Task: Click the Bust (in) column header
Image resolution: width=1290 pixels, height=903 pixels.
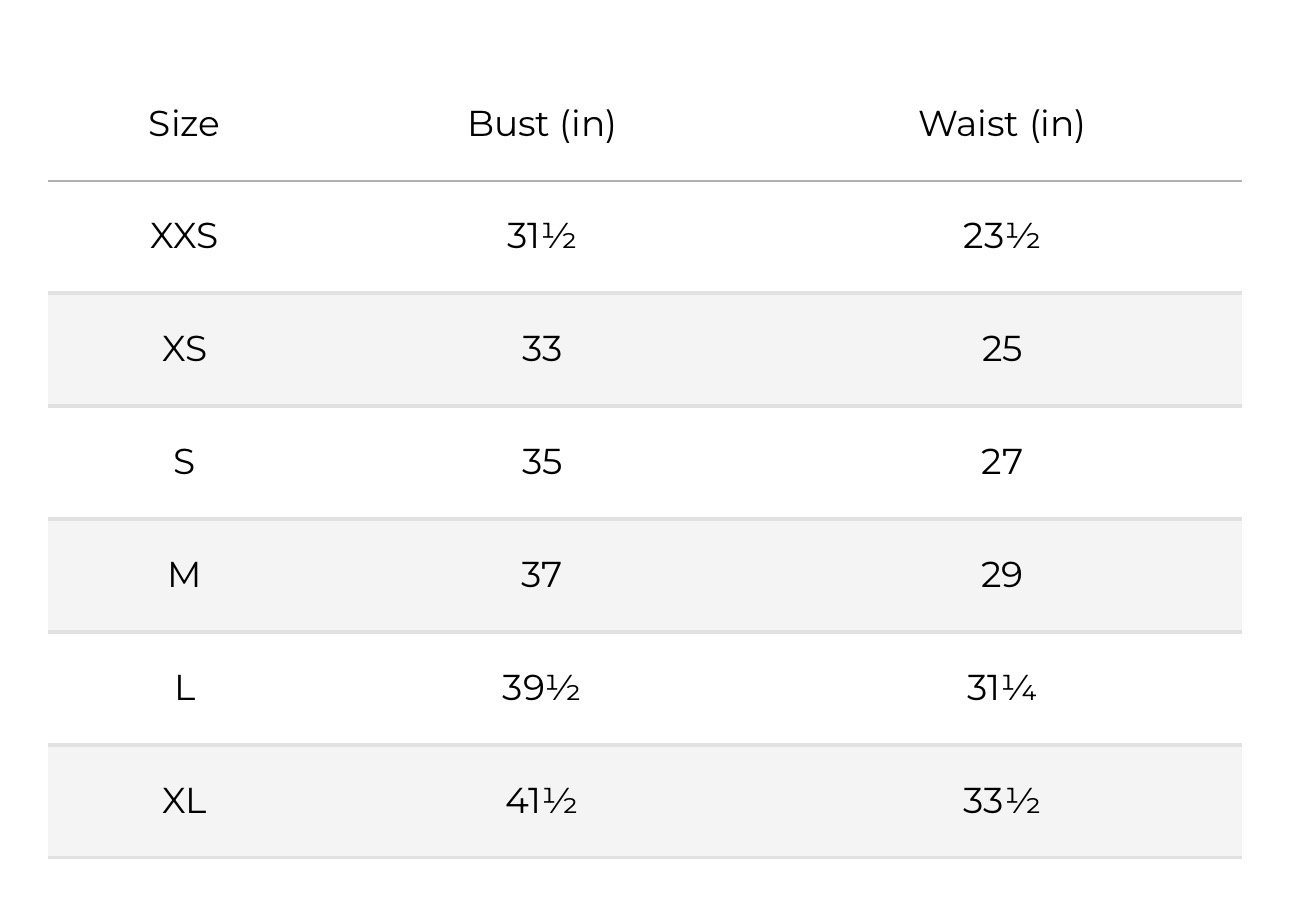Action: 541,124
